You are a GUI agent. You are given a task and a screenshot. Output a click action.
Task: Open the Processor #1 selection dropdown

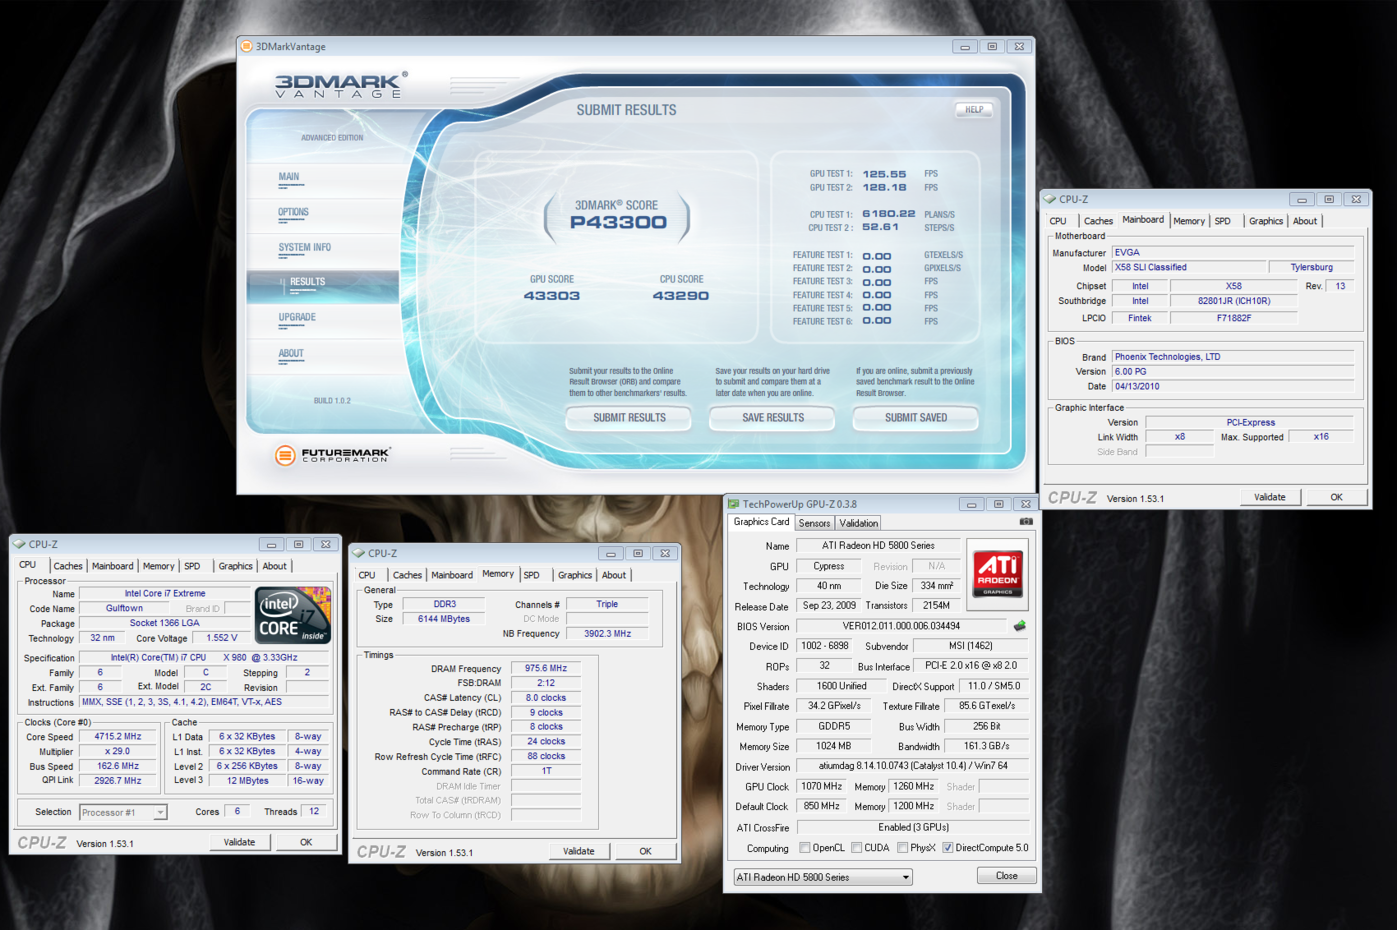pyautogui.click(x=122, y=812)
